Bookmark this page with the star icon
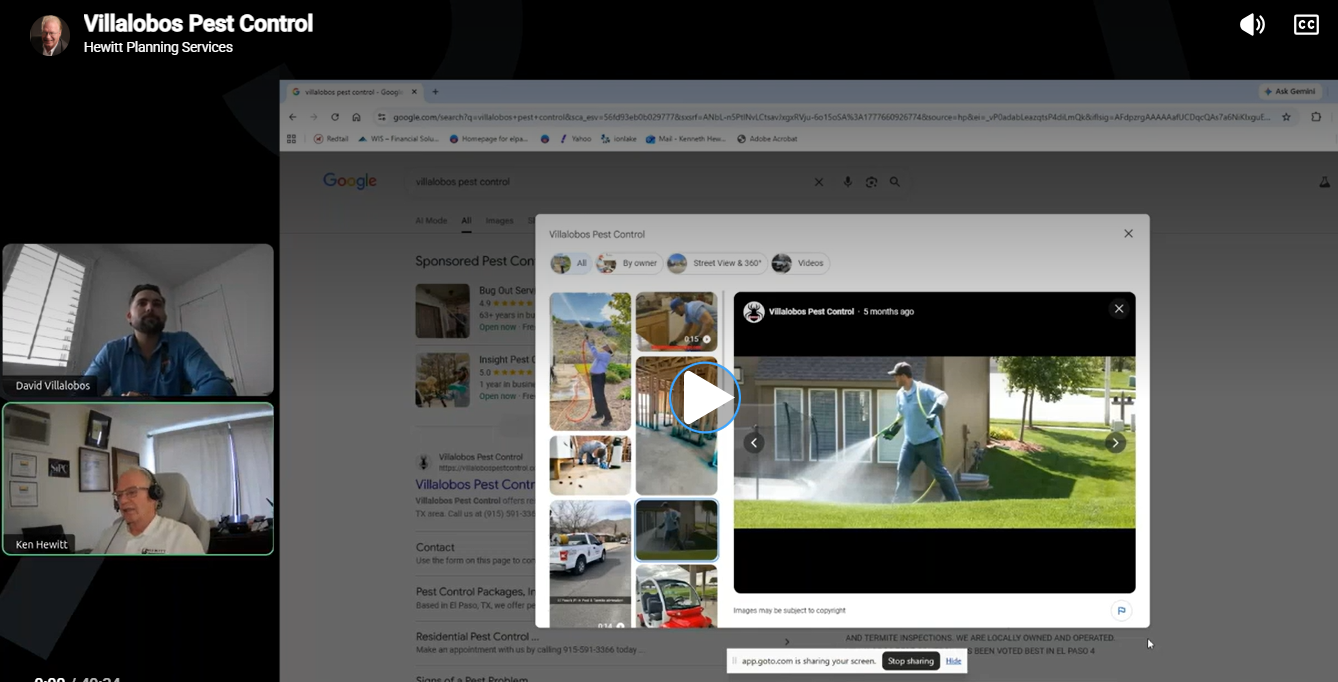The image size is (1338, 682). (1287, 116)
